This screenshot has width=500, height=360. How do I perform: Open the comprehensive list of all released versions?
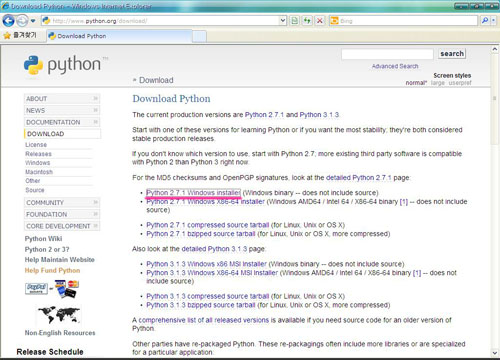tap(204, 320)
